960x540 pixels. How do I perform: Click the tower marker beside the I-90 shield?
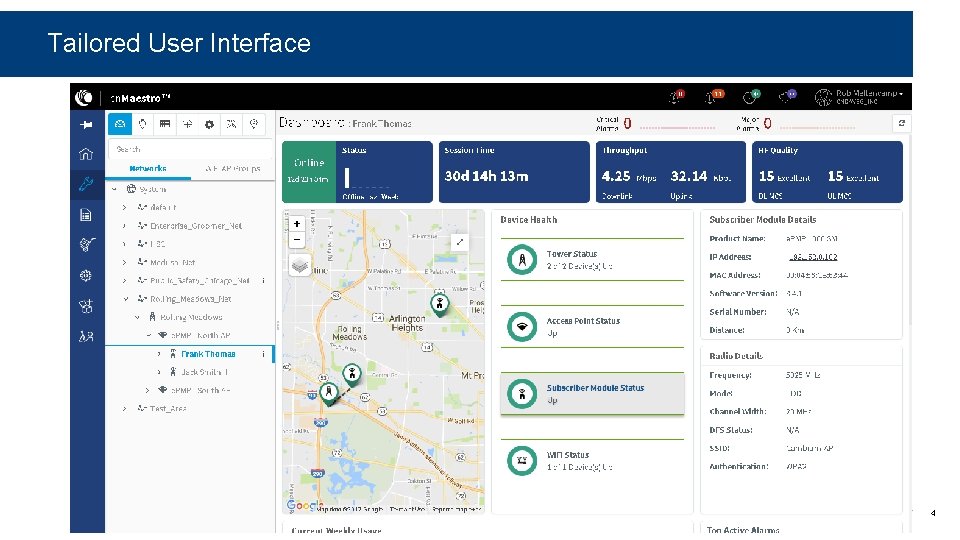pos(329,392)
